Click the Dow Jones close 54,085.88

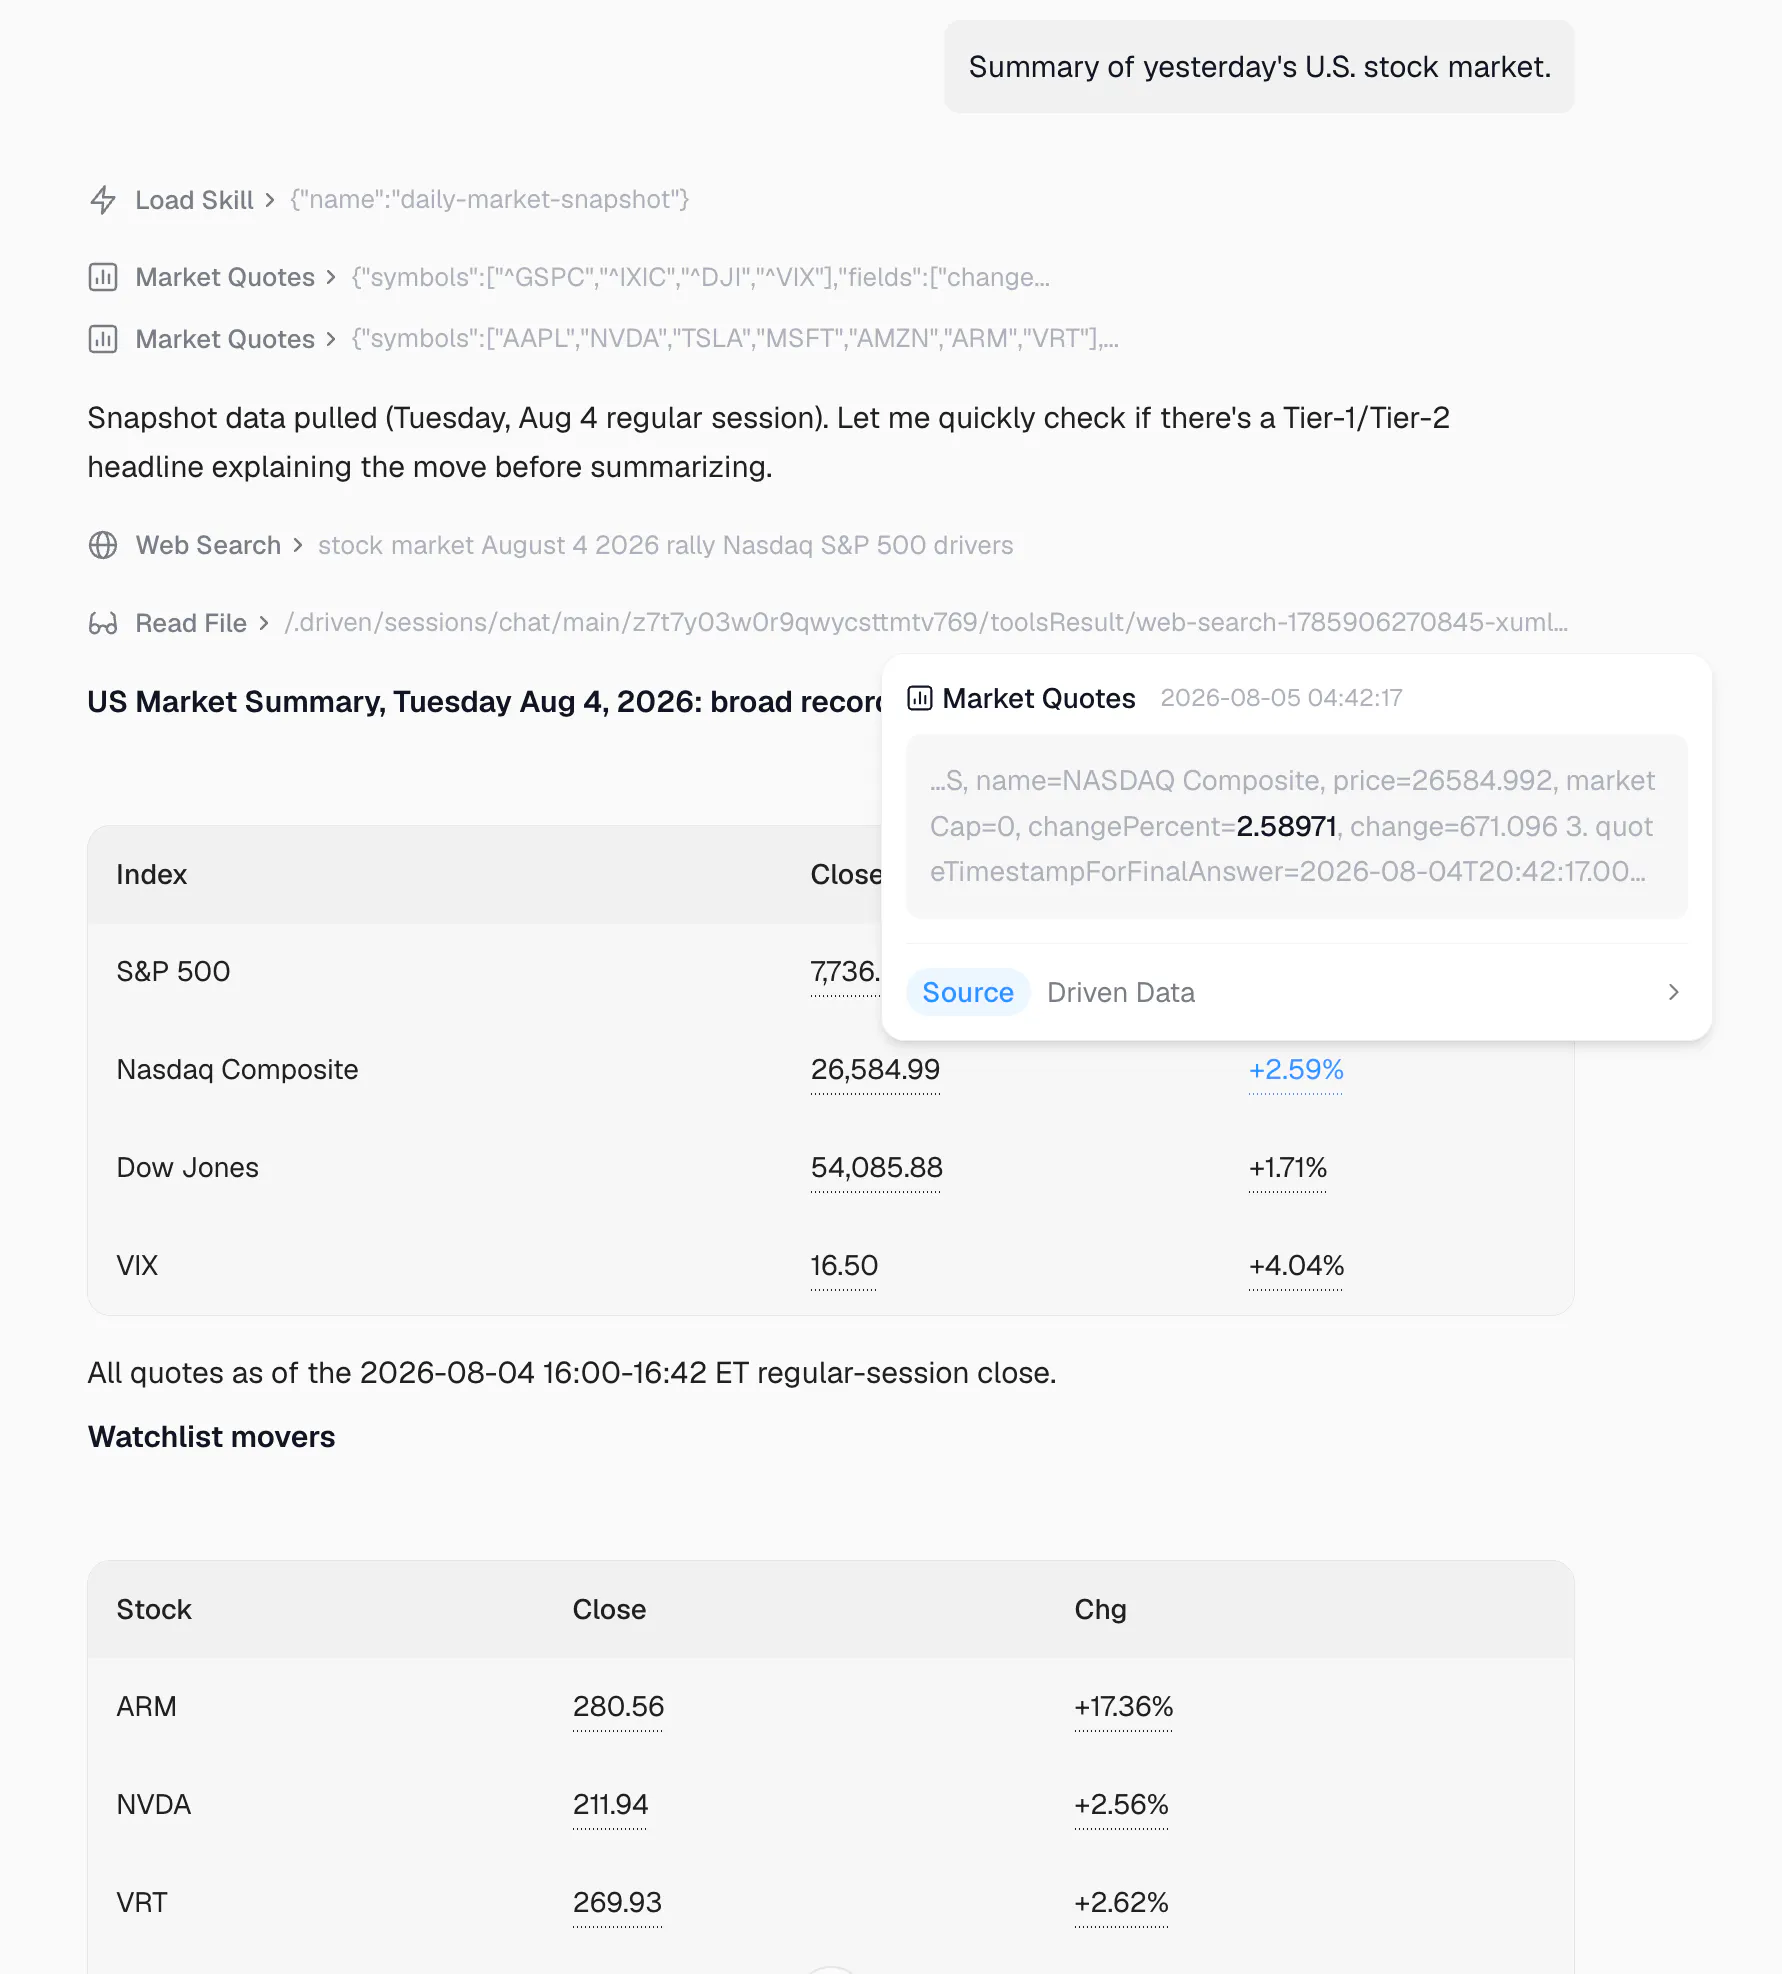876,1168
